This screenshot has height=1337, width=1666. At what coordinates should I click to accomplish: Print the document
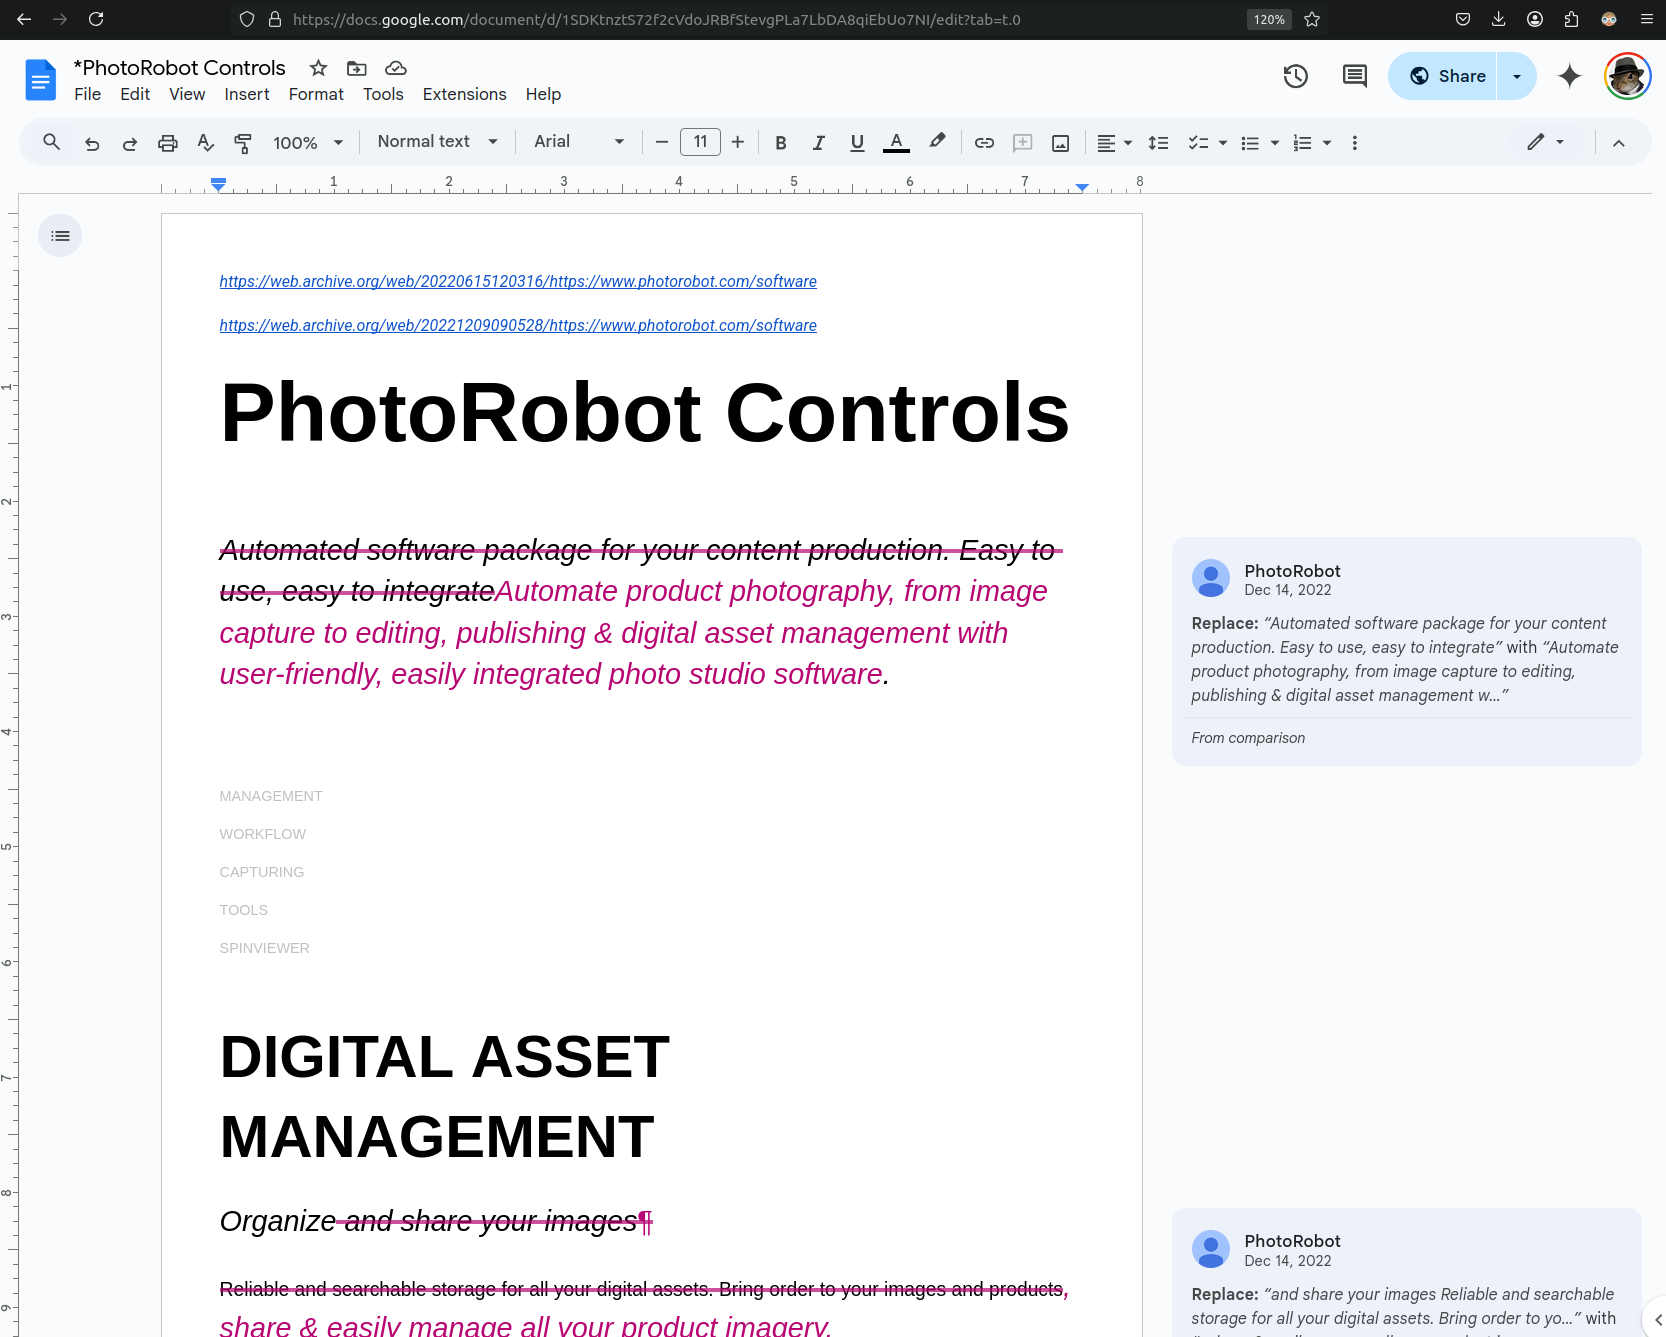(x=168, y=143)
